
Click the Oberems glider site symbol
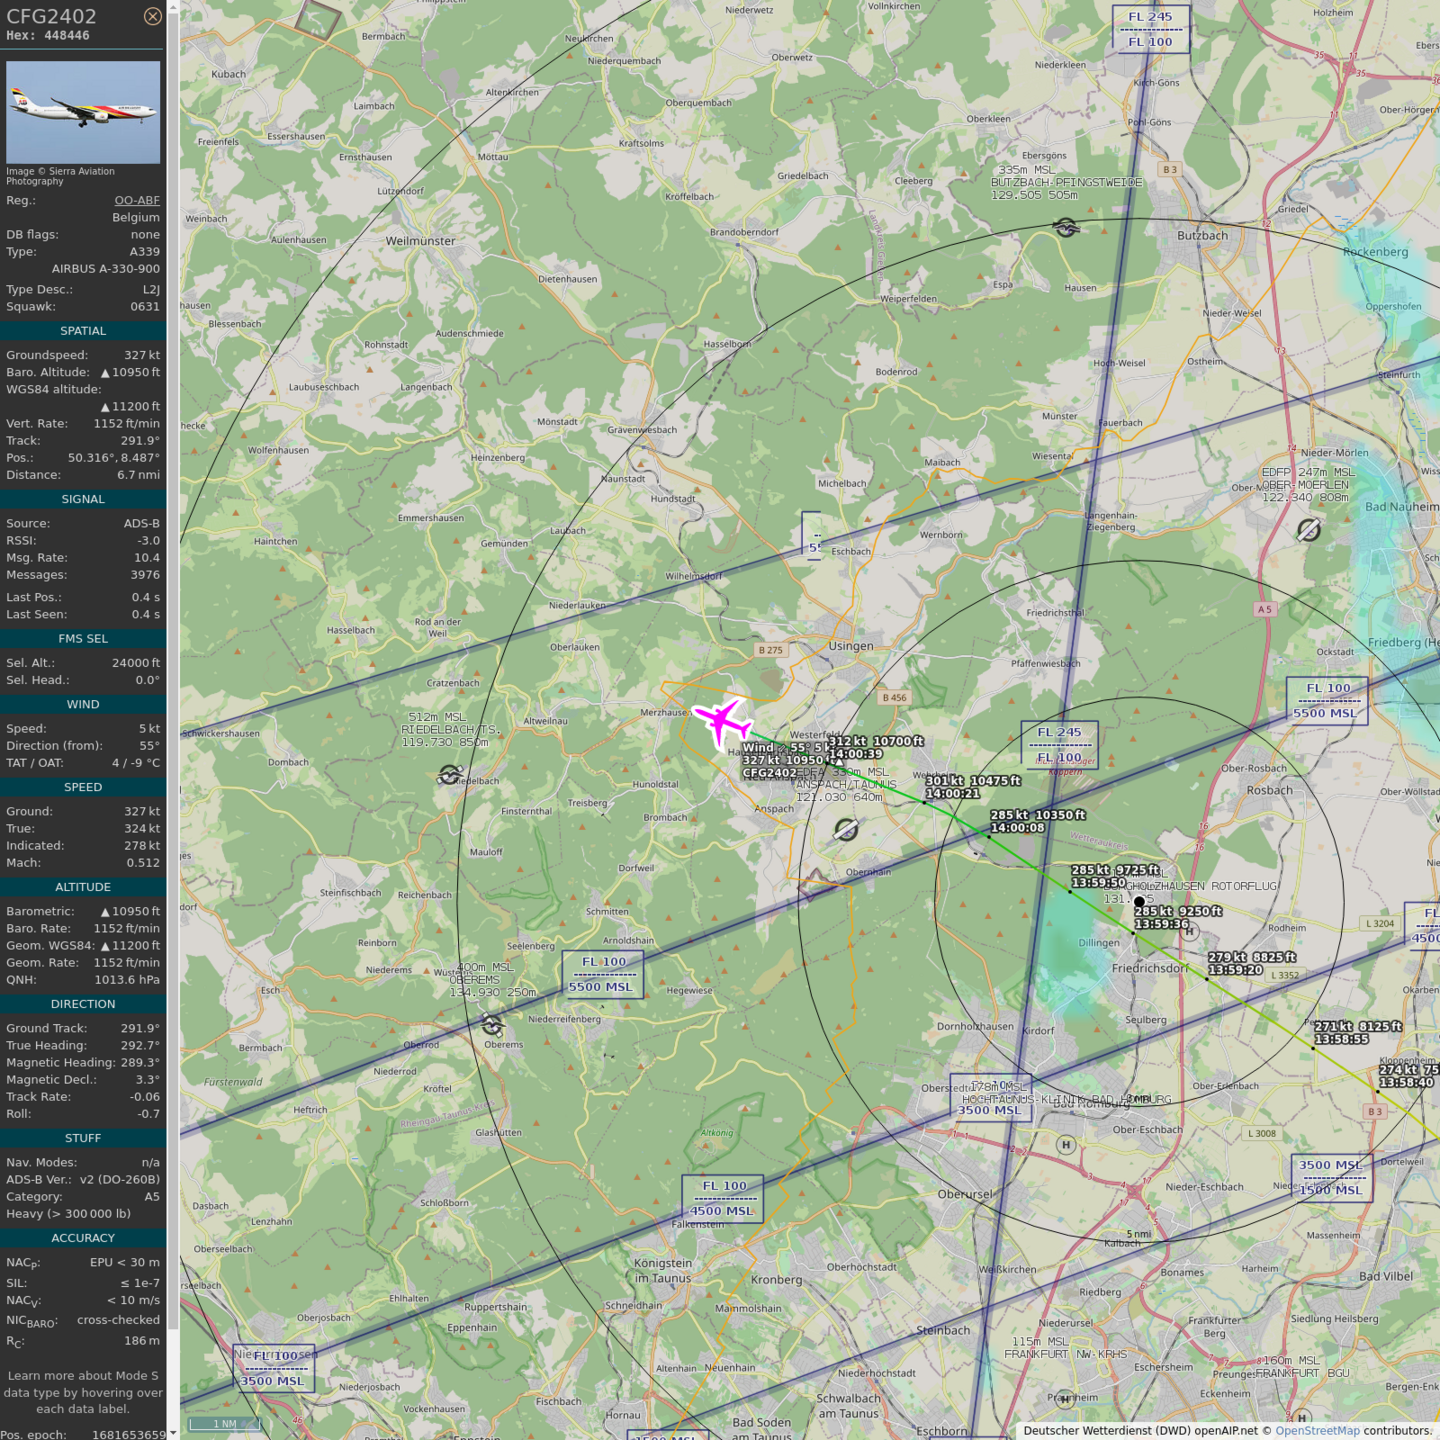pyautogui.click(x=492, y=1024)
